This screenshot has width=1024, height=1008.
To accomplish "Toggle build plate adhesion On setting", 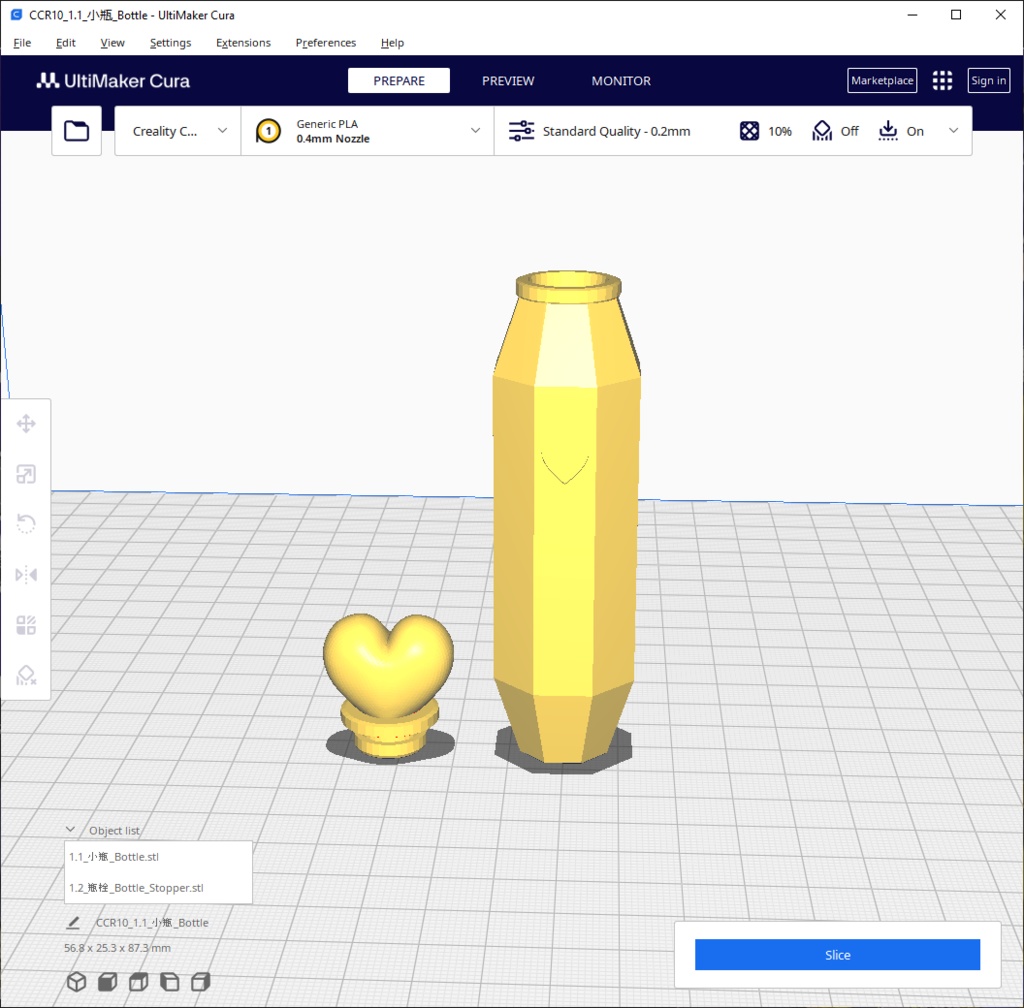I will [x=901, y=130].
